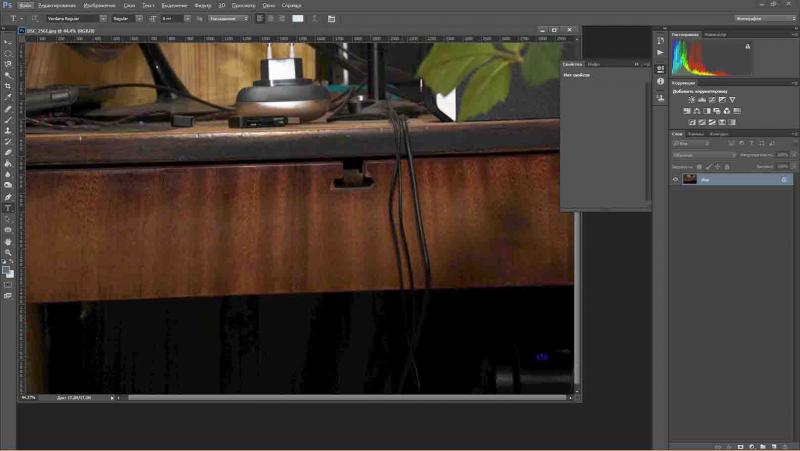Open the Файл menu
Screen dimensions: 800x451
click(x=26, y=6)
